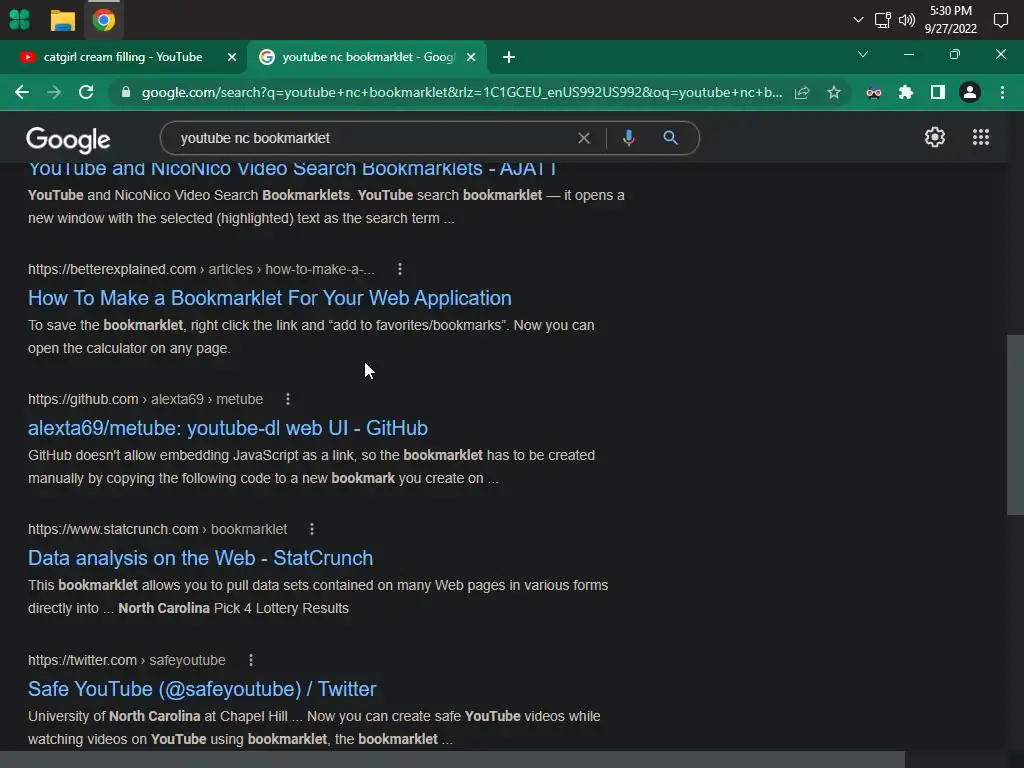1024x768 pixels.
Task: Open the tab search dropdown chevron
Action: pos(863,54)
